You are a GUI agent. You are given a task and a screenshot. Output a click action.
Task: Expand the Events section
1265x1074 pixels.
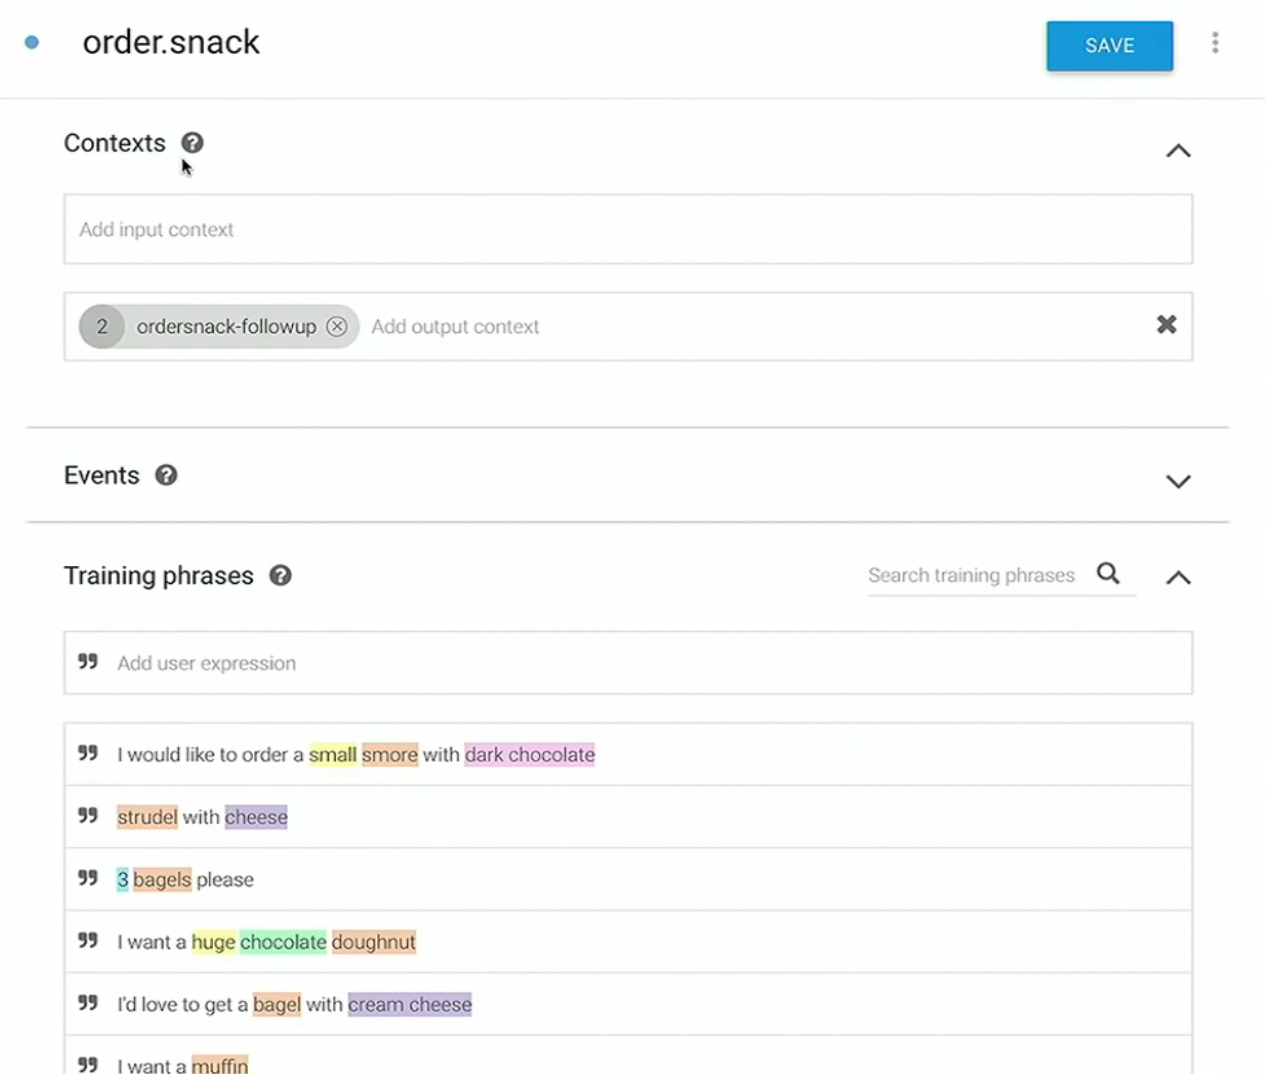click(x=1178, y=481)
